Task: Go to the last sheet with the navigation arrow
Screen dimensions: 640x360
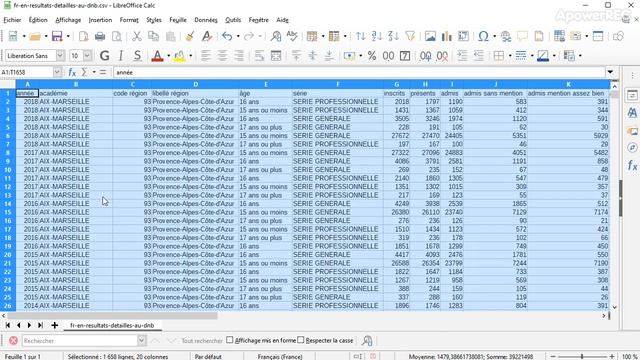Action: tap(40, 325)
